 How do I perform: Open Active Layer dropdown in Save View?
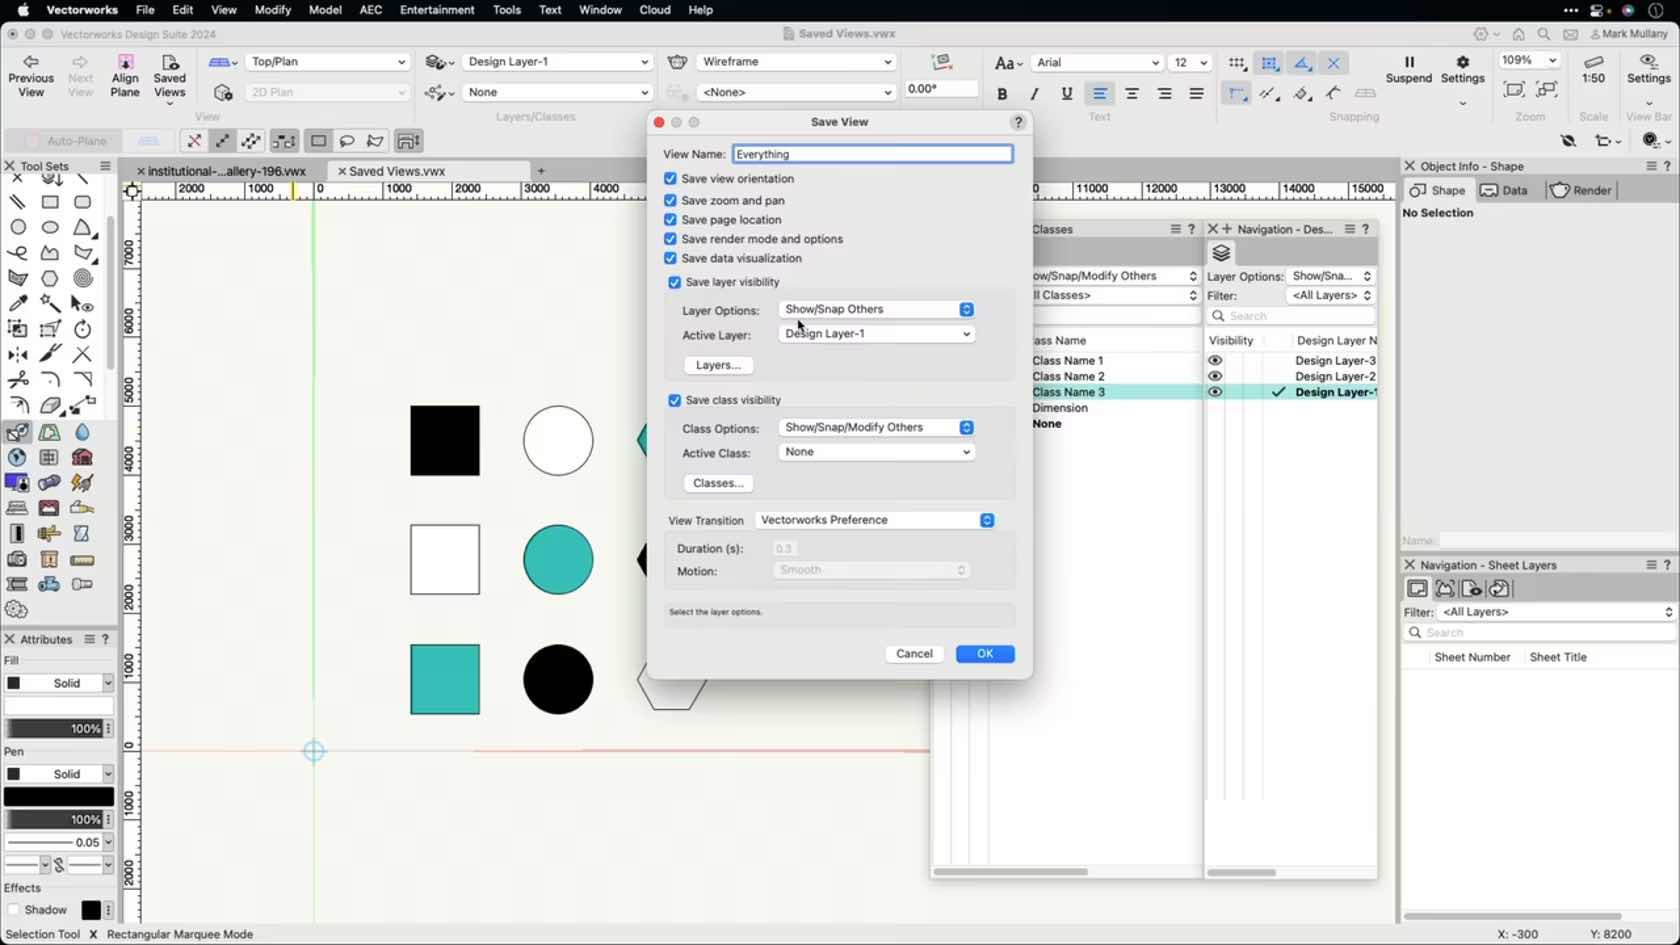coord(876,334)
